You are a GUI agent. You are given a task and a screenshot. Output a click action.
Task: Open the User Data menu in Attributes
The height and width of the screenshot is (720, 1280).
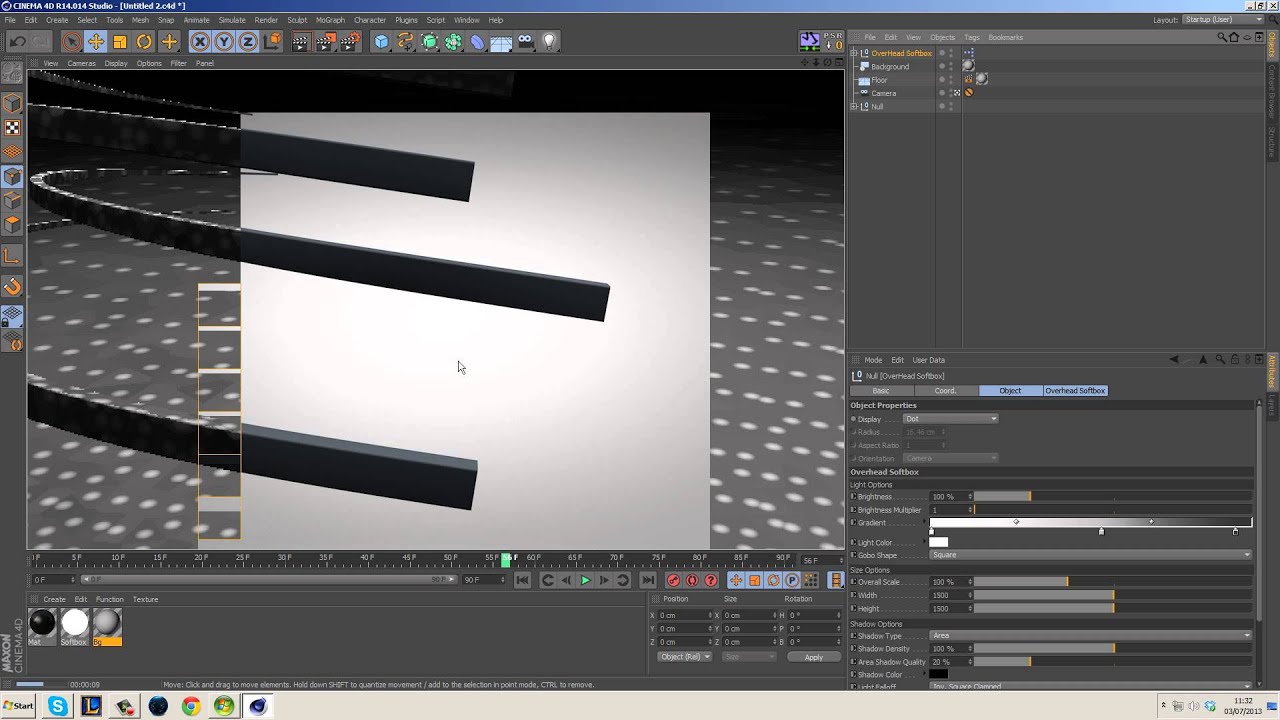click(x=928, y=360)
